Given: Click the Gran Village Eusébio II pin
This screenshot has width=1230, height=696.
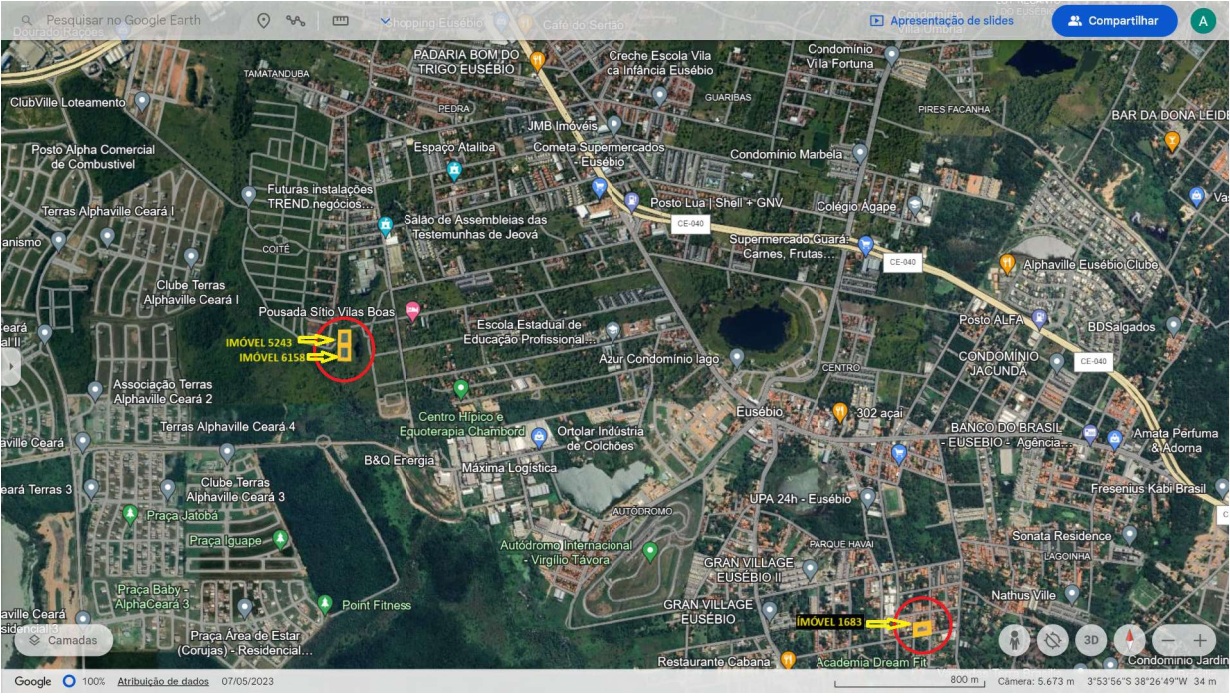Looking at the screenshot, I should click(x=809, y=569).
